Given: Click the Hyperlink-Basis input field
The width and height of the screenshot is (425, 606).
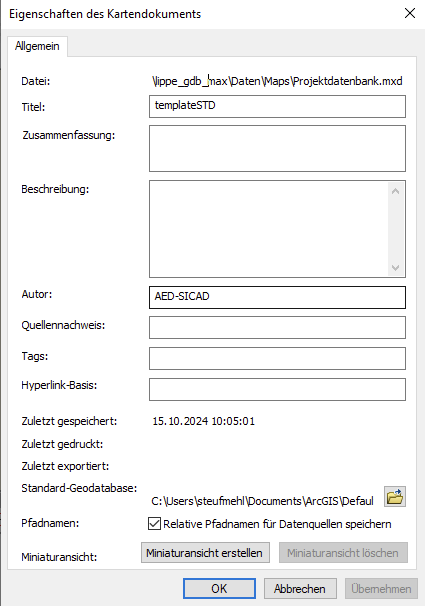Looking at the screenshot, I should (277, 389).
